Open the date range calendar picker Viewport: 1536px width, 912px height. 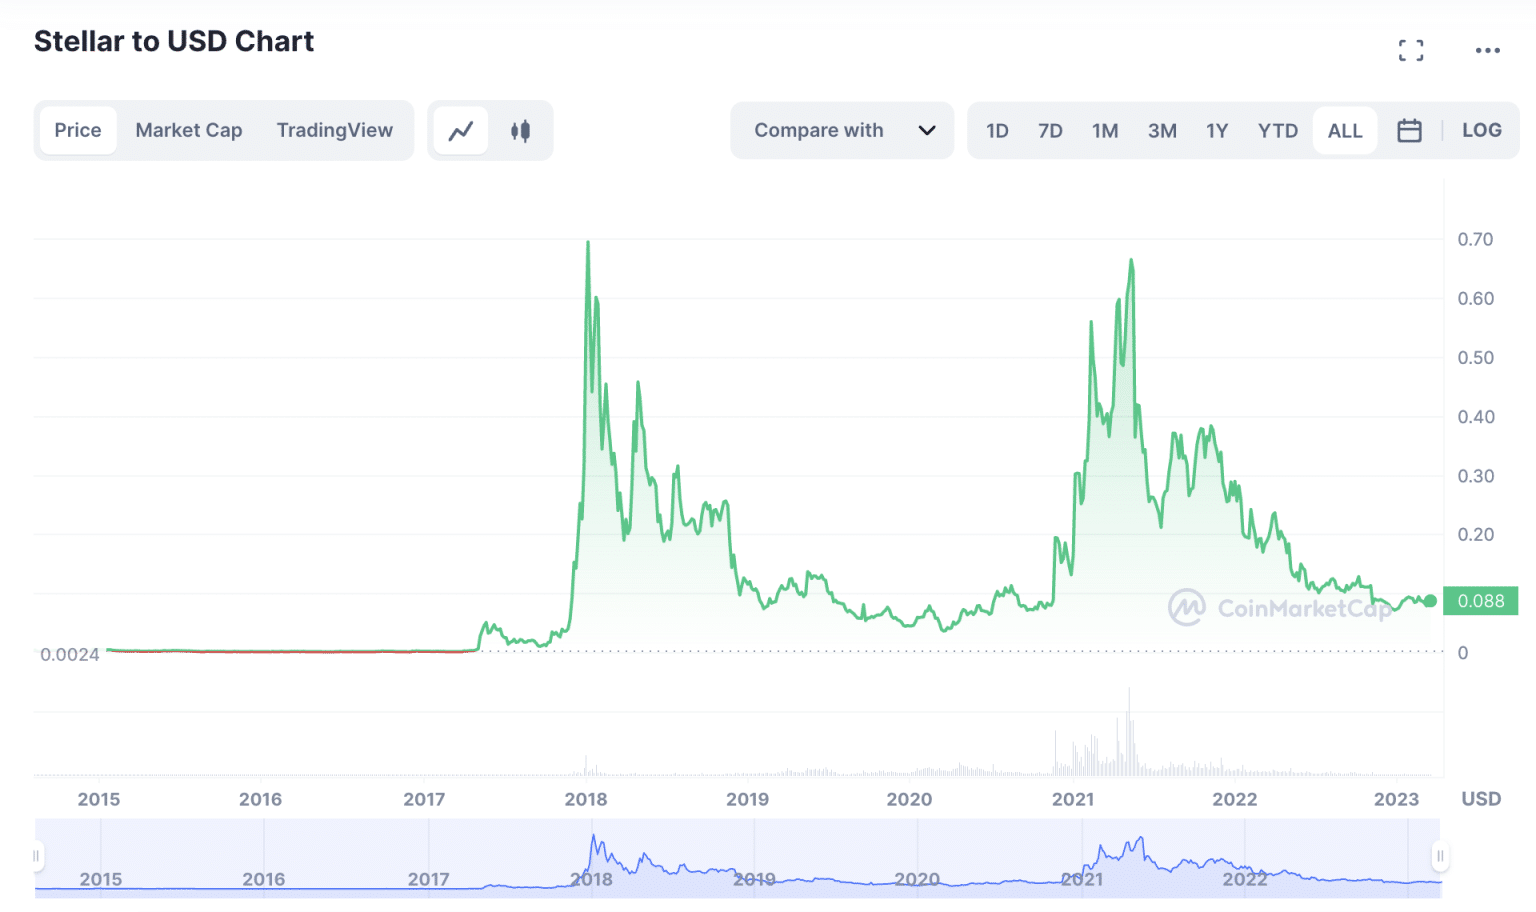(x=1410, y=130)
